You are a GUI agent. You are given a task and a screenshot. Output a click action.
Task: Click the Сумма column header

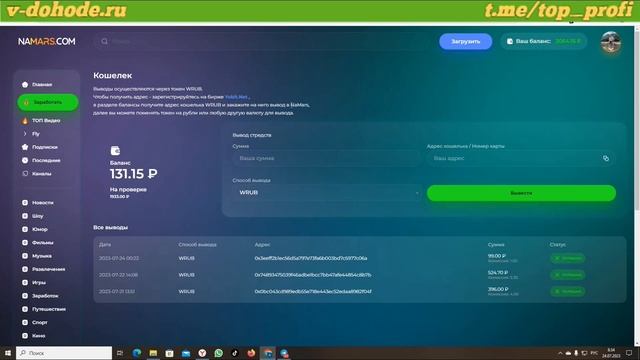tap(496, 244)
